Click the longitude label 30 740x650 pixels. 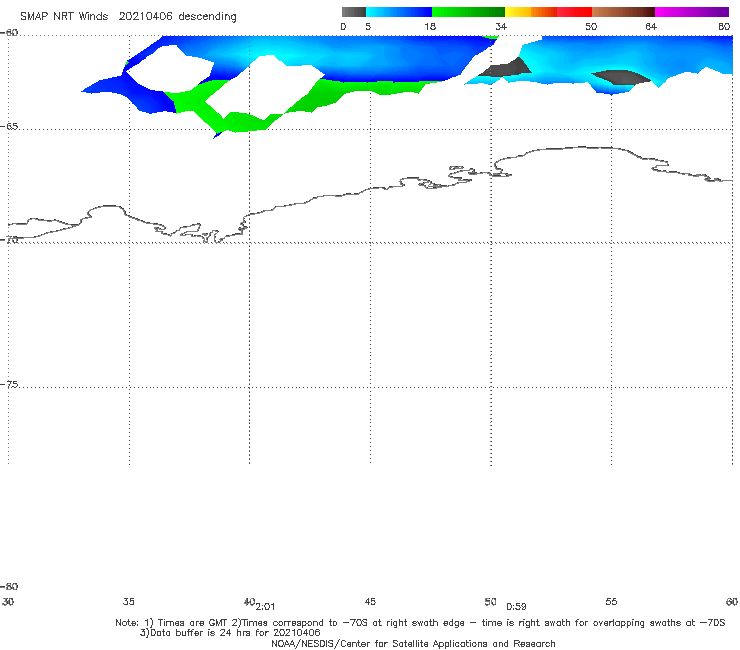pos(8,602)
